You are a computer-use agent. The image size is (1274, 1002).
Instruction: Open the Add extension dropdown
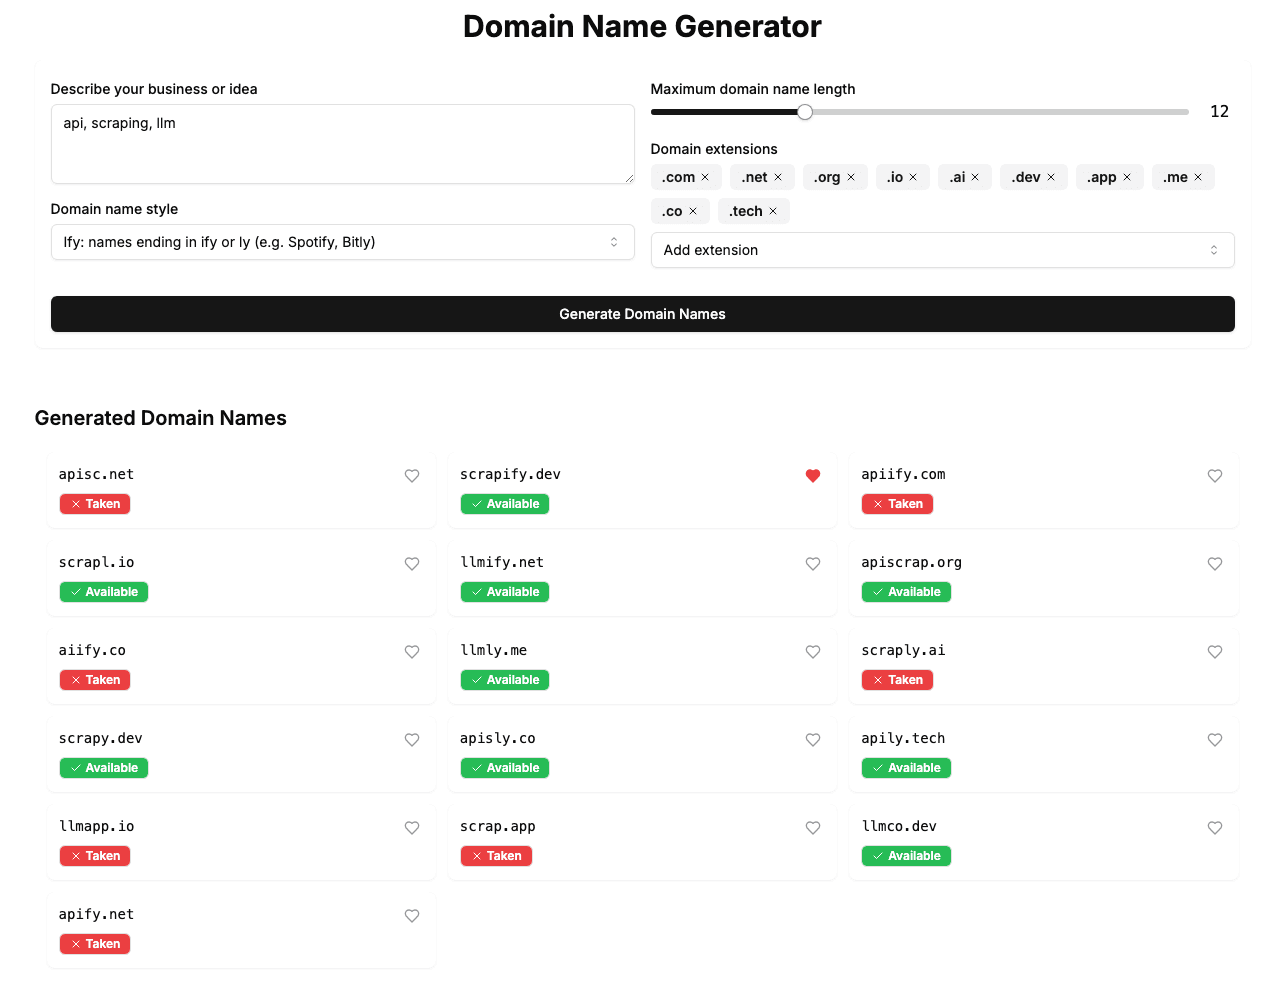942,250
